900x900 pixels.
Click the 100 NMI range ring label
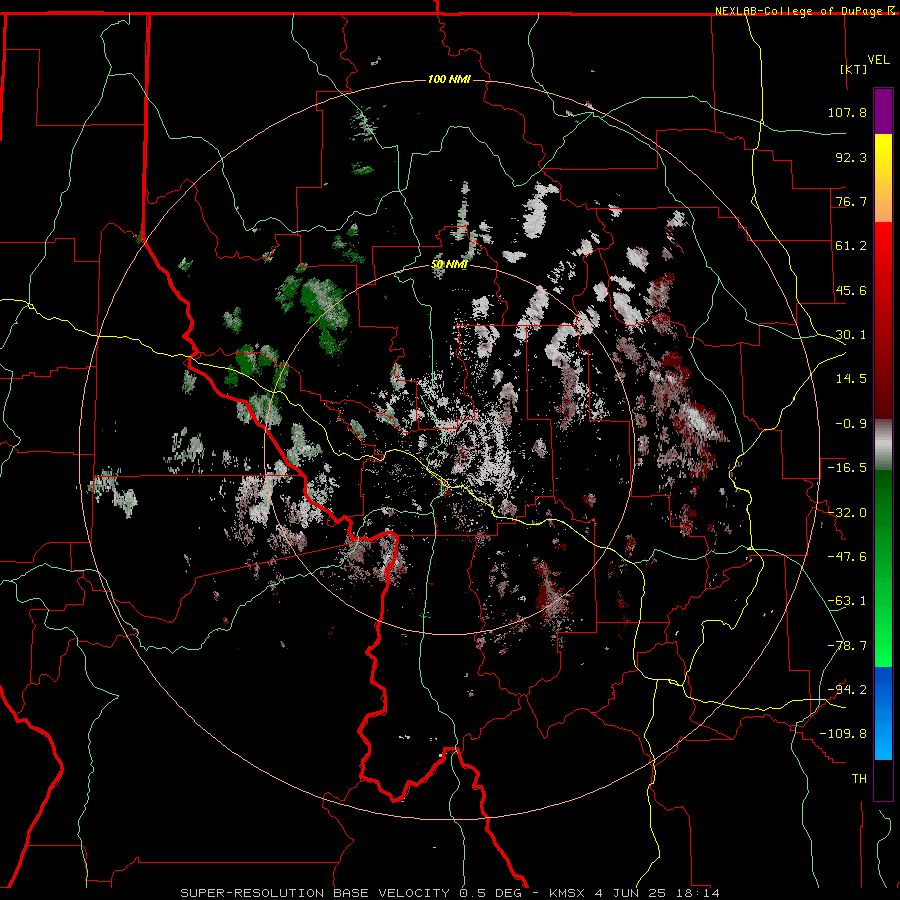449,79
